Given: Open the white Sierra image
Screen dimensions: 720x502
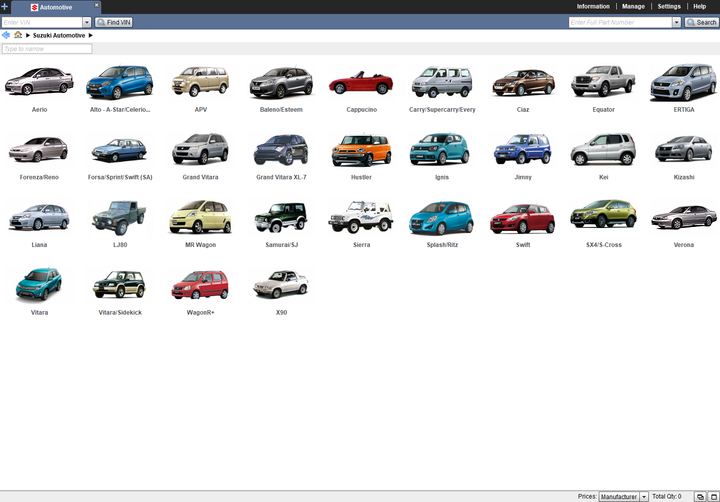Looking at the screenshot, I should 361,216.
